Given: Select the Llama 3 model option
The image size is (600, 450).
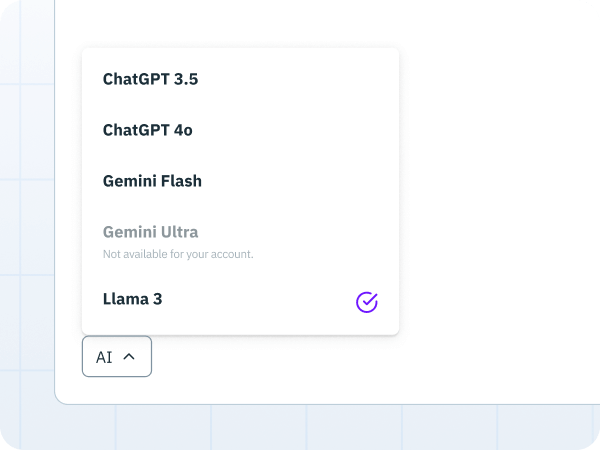Looking at the screenshot, I should tap(240, 299).
